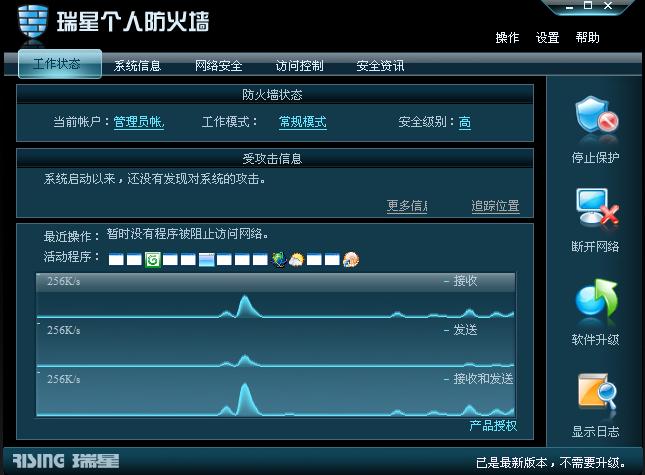The height and width of the screenshot is (475, 645).
Task: Click the 受攻击信息 section header
Action: point(275,158)
